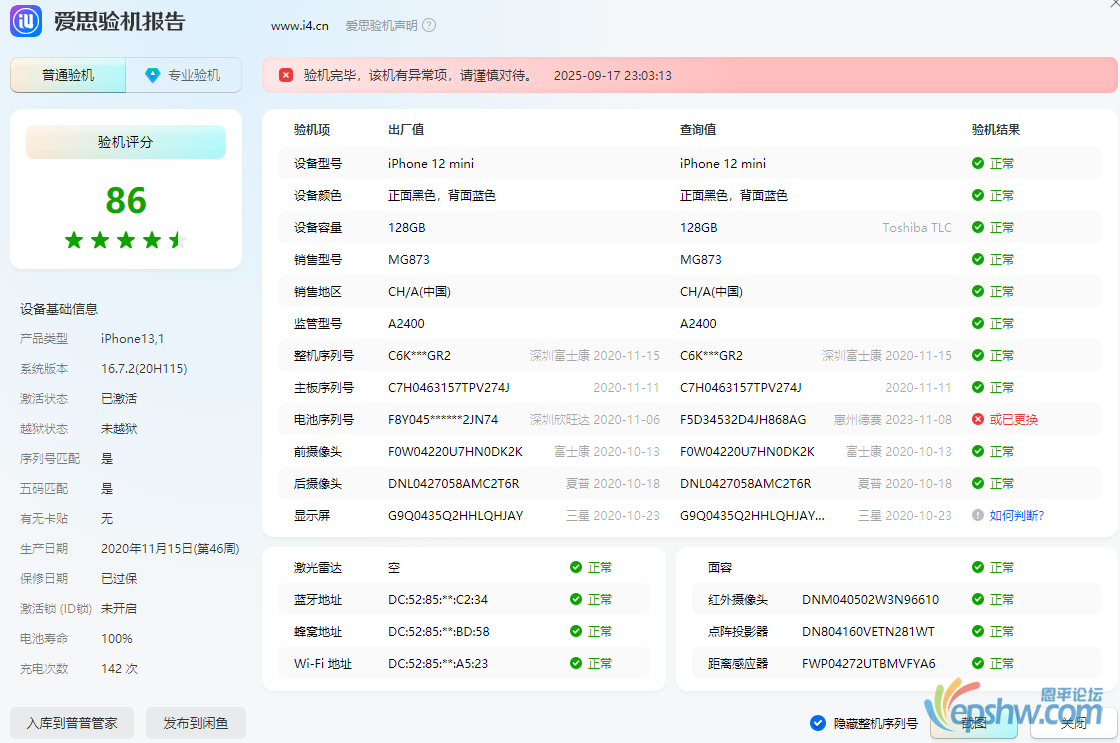Click the Wi-Fi address DC:52:85:**:A5:23
The height and width of the screenshot is (743, 1120).
[x=438, y=664]
